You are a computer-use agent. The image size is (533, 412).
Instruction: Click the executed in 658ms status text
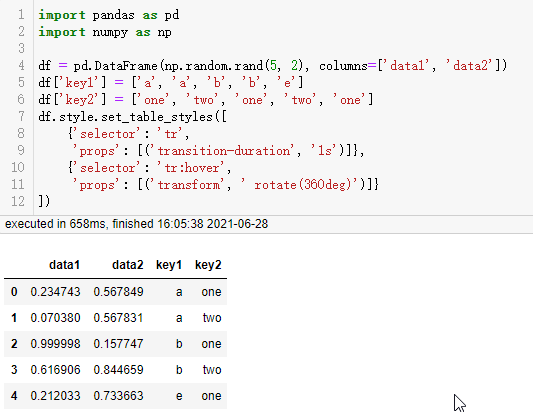click(136, 224)
